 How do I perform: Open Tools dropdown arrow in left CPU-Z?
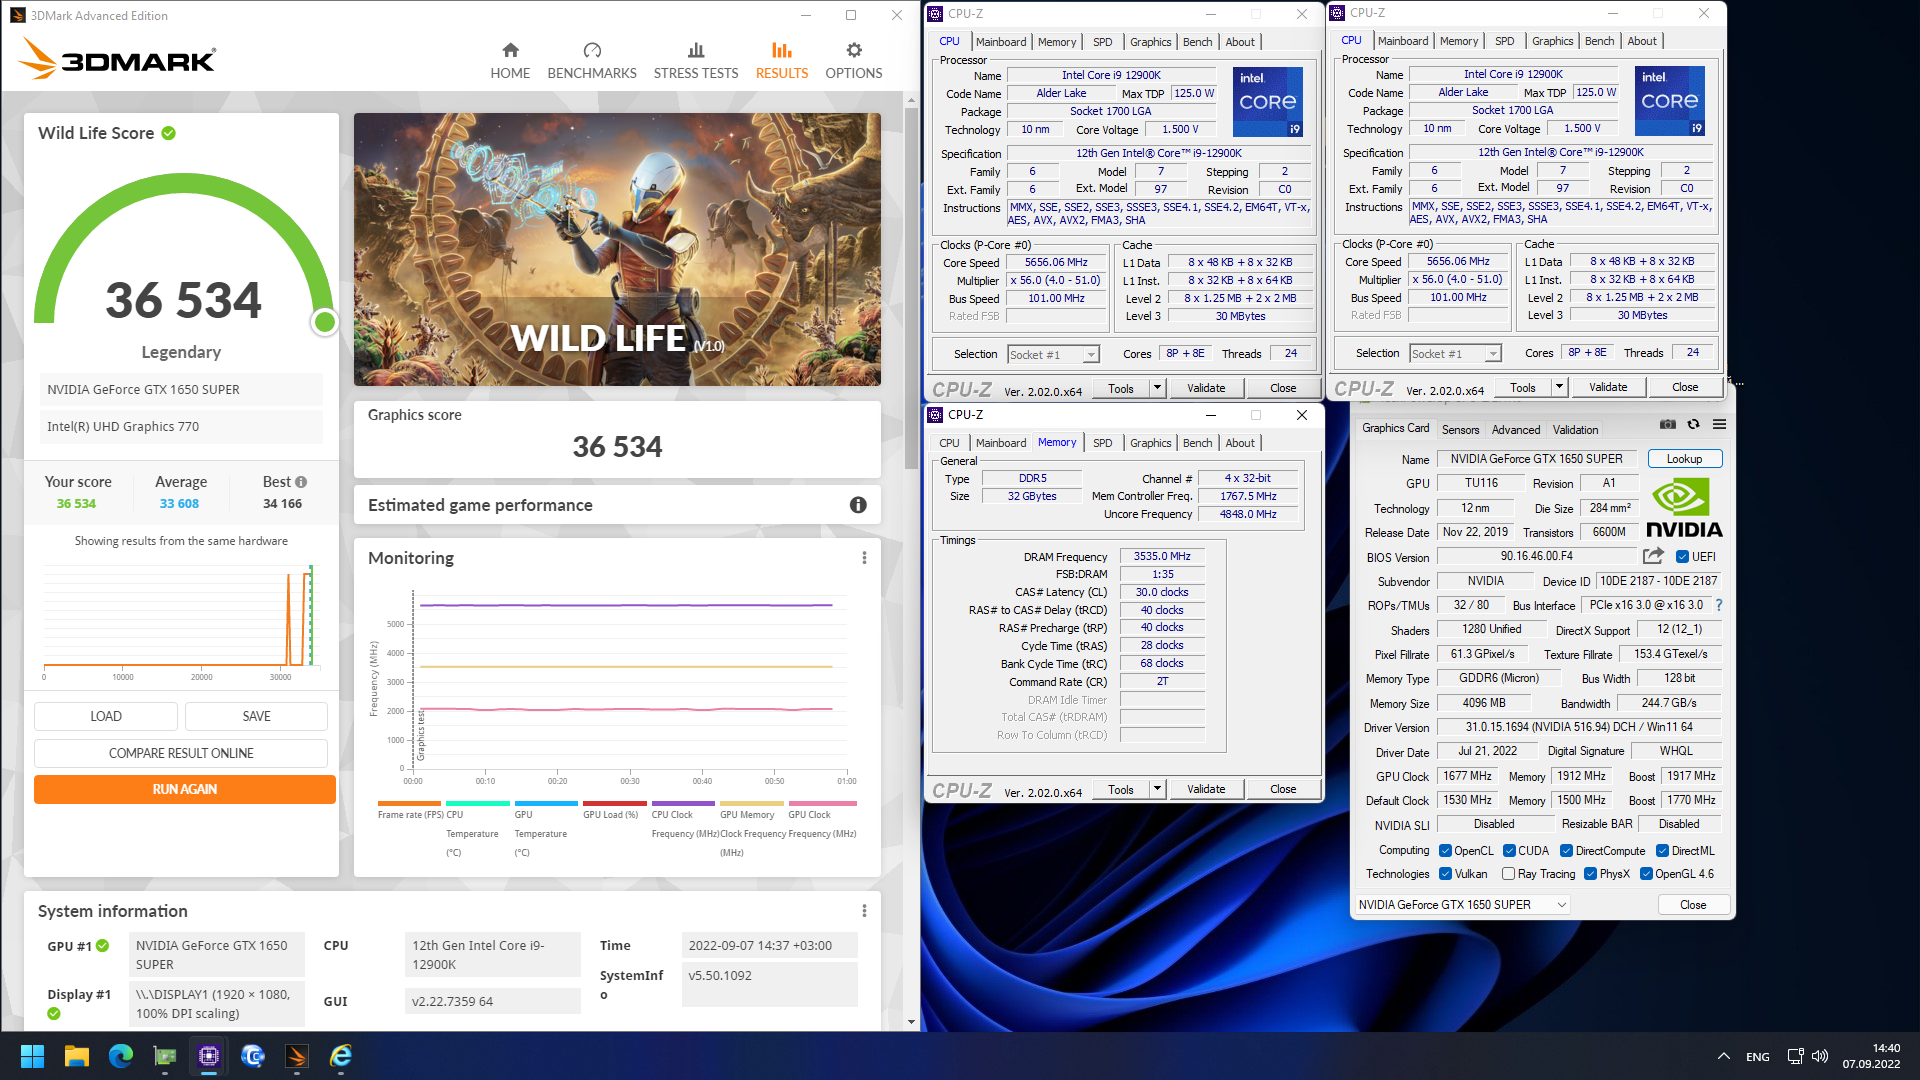tap(1157, 388)
